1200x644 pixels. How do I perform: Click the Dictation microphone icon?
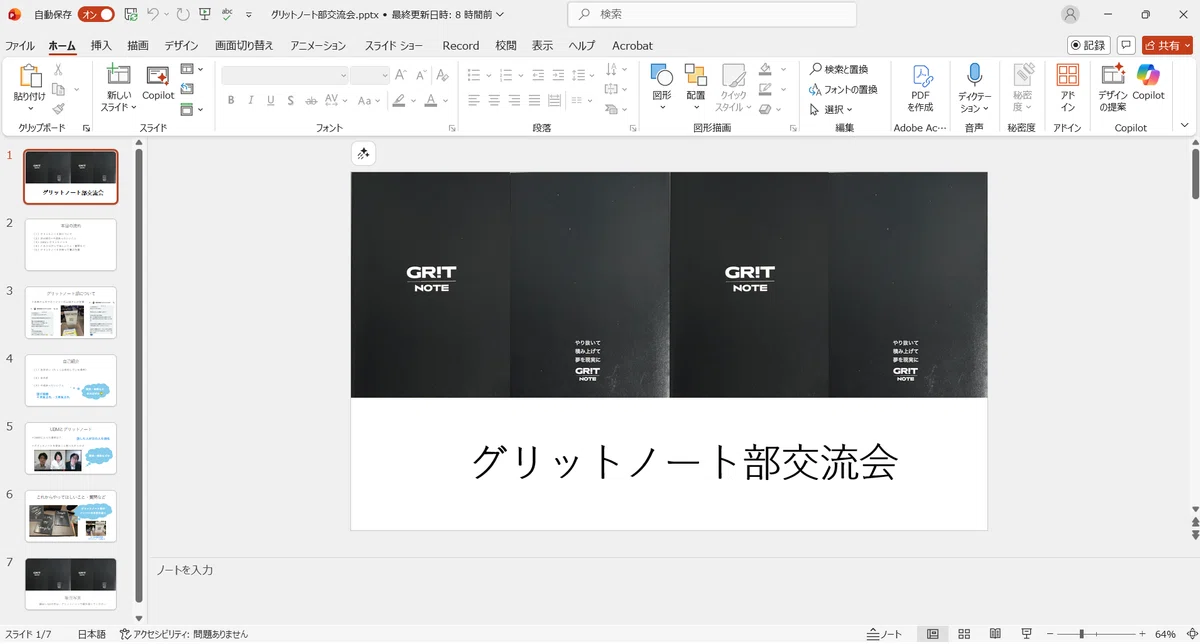(x=974, y=75)
